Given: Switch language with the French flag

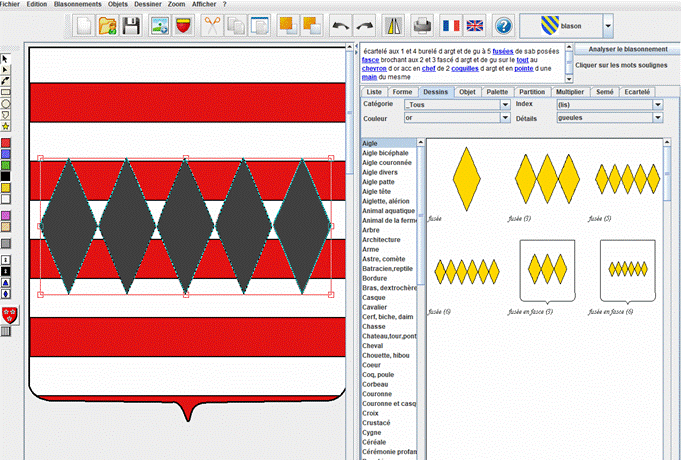Looking at the screenshot, I should (451, 25).
